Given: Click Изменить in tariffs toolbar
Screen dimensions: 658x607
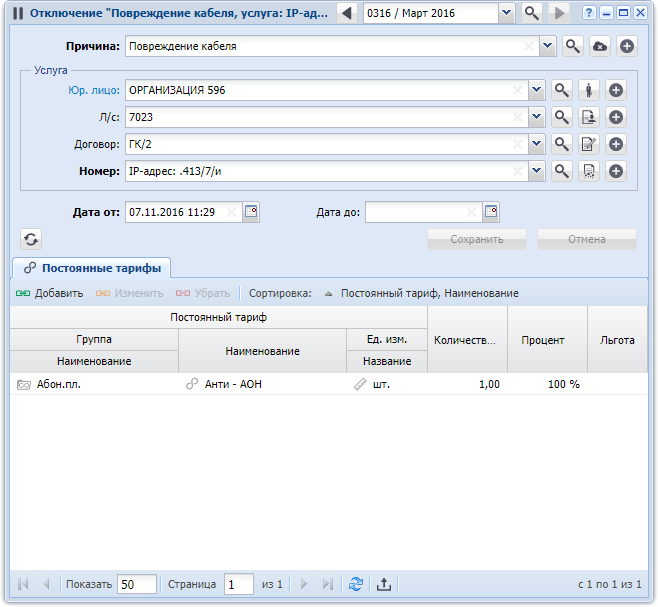Looking at the screenshot, I should [x=129, y=293].
